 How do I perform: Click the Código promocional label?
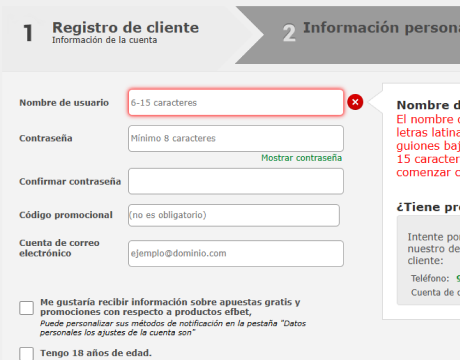point(66,215)
